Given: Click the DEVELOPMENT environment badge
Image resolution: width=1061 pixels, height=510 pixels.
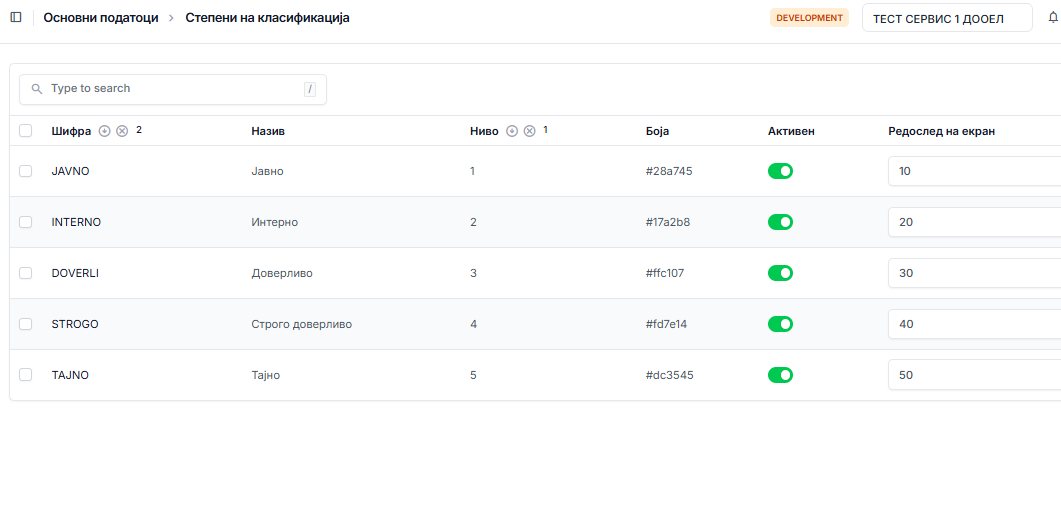Looking at the screenshot, I should click(x=809, y=18).
